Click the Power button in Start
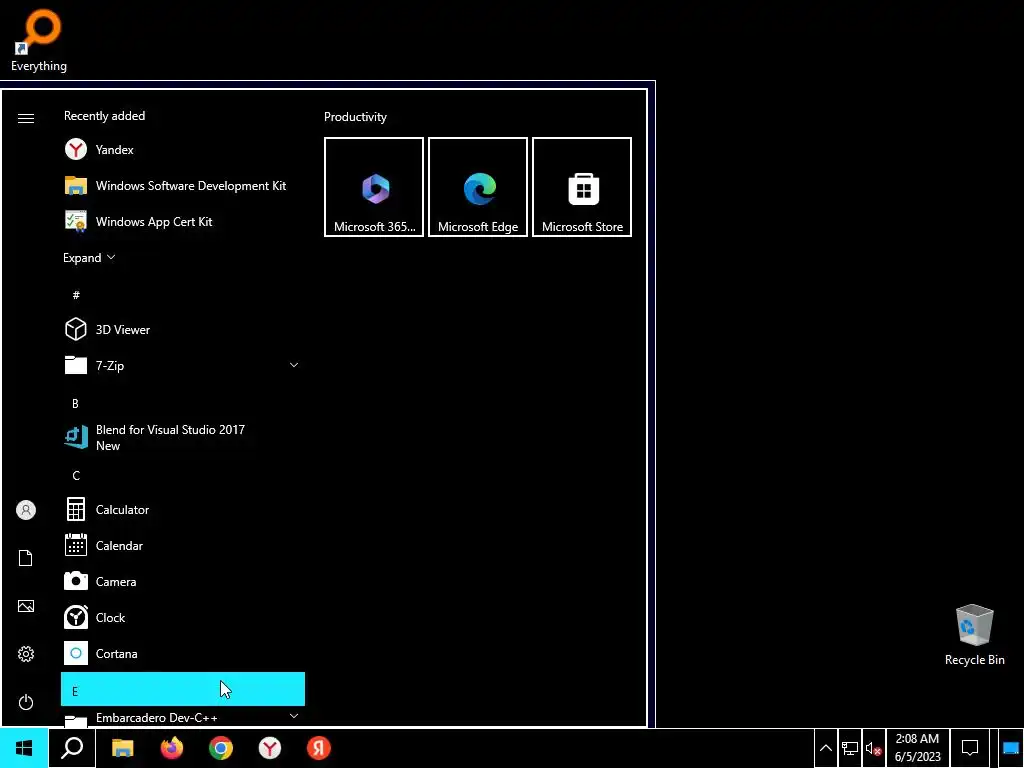 tap(26, 702)
